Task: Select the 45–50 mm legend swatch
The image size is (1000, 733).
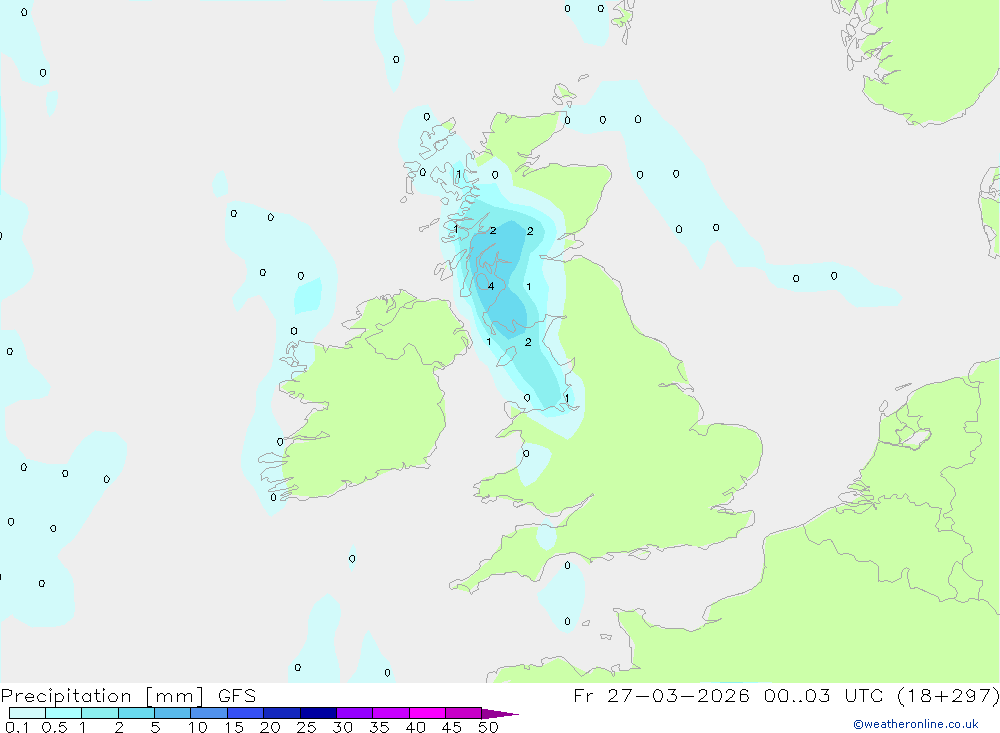Action: pos(463,713)
